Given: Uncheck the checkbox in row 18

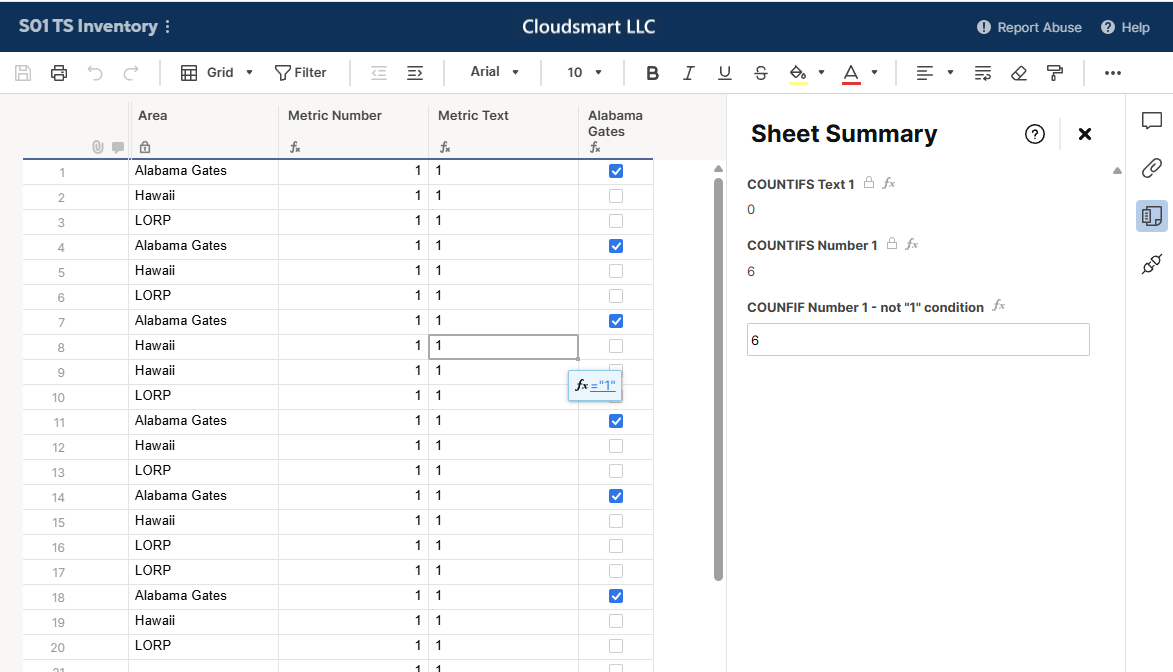Looking at the screenshot, I should (616, 596).
